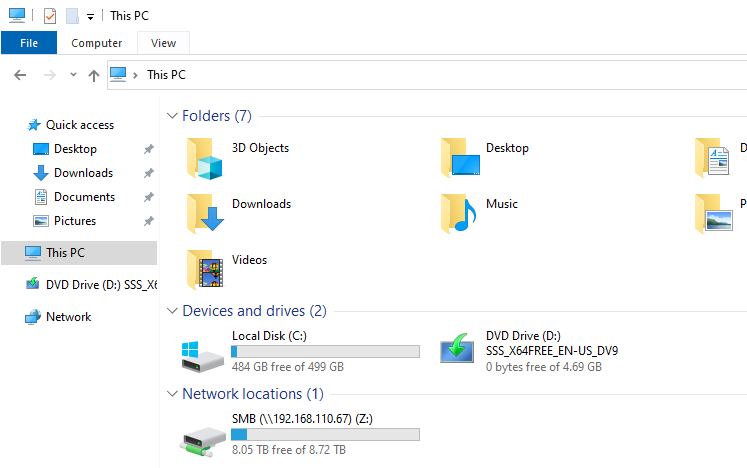This screenshot has height=468, width=747.
Task: Click the Videos folder name
Action: [x=249, y=260]
